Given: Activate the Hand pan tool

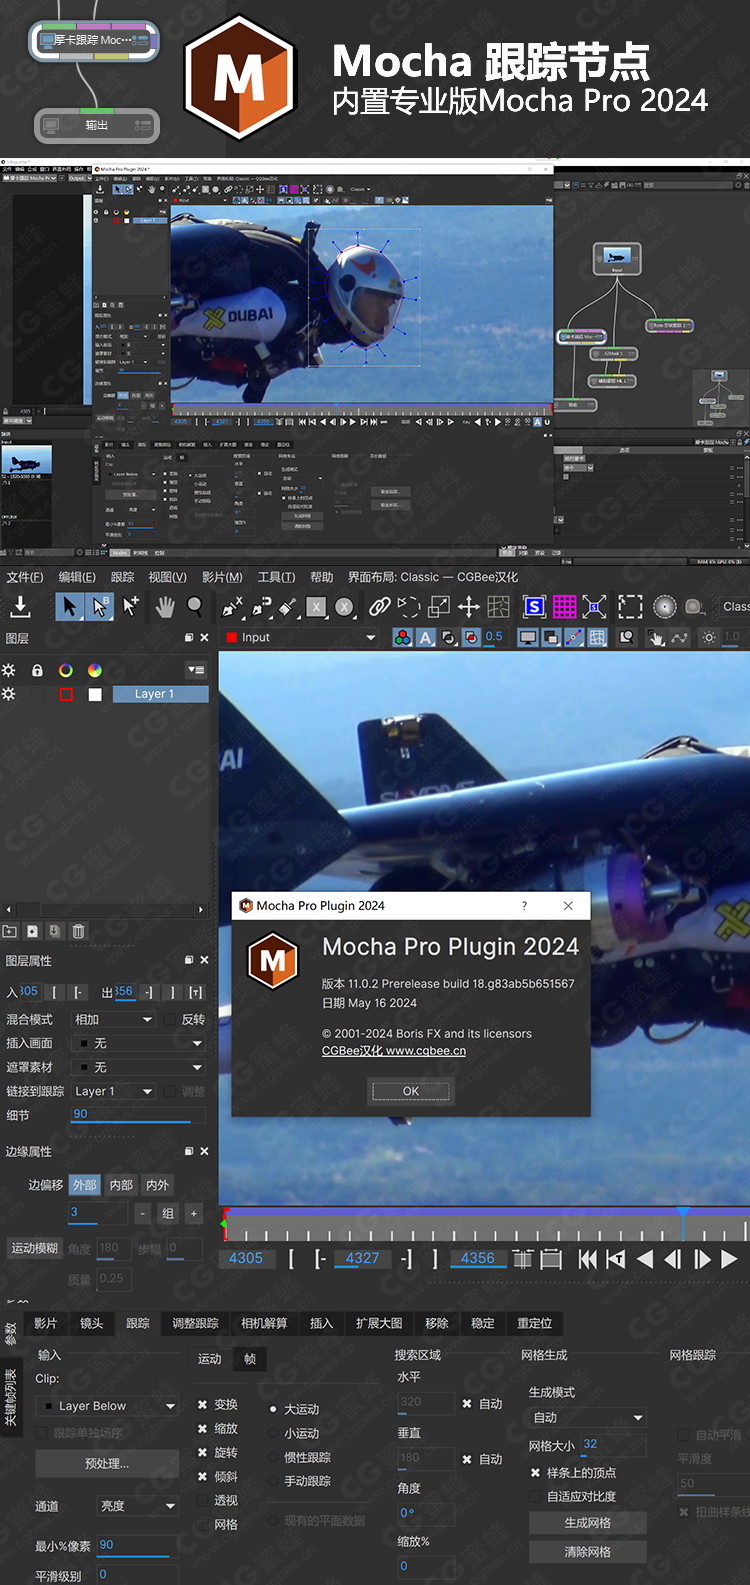Looking at the screenshot, I should tap(164, 606).
